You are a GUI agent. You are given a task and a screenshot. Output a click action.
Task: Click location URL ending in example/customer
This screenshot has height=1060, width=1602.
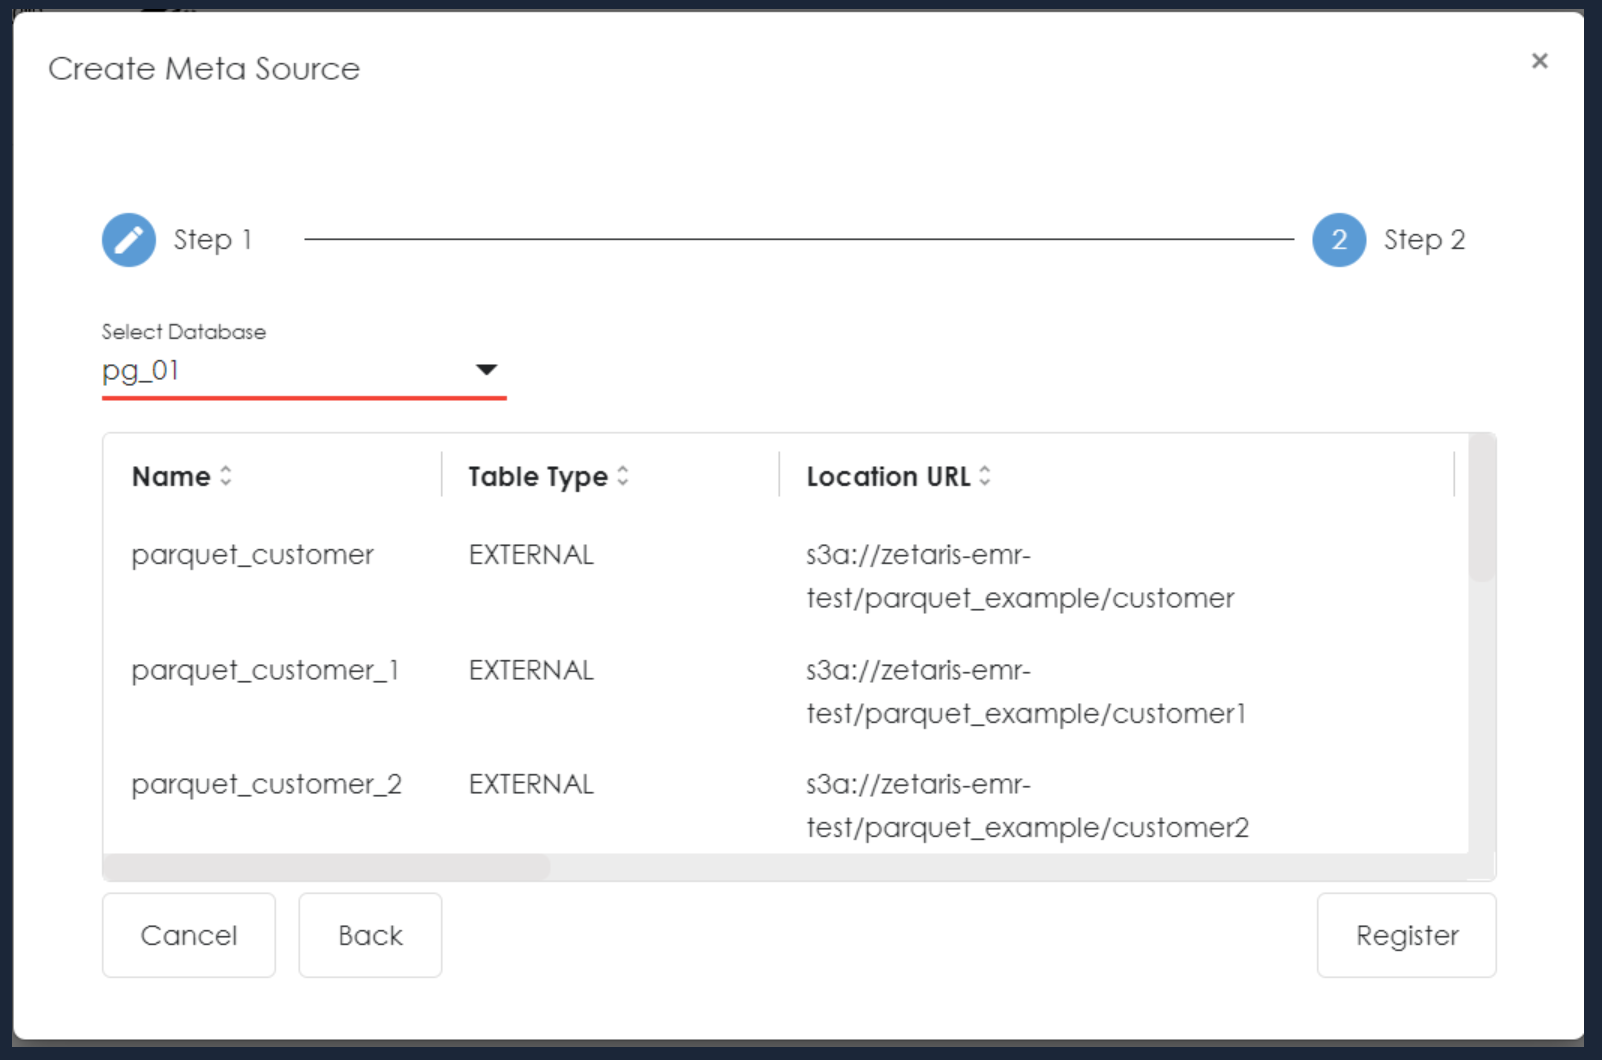(1020, 576)
